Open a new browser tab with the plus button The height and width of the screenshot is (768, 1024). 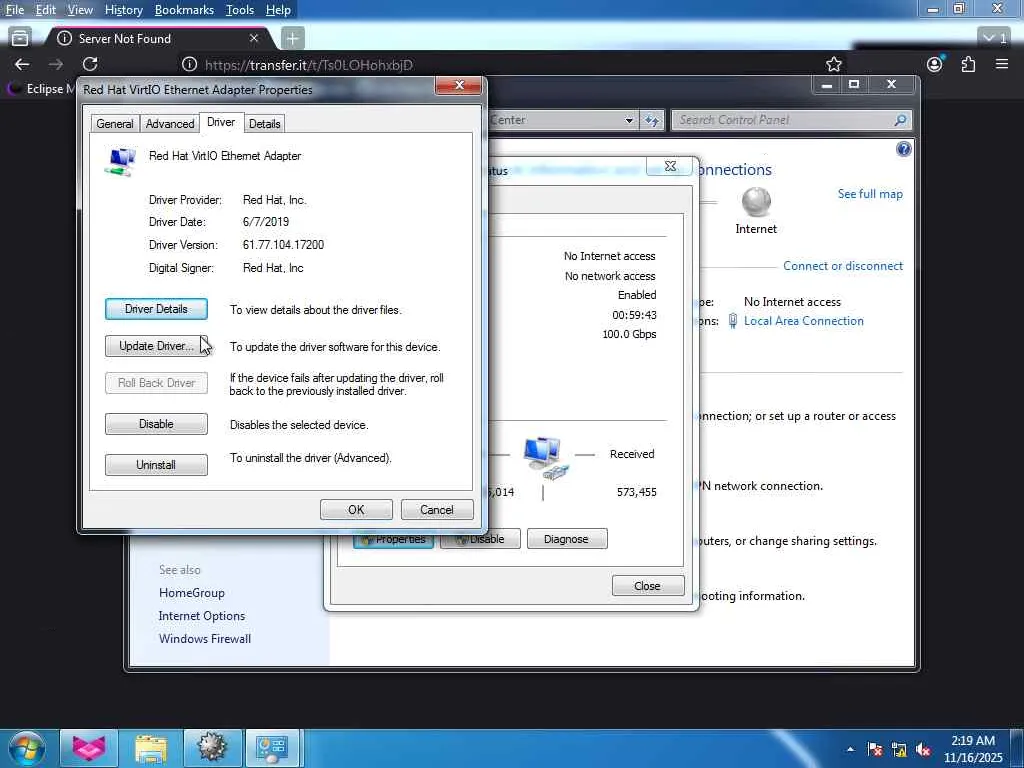[x=292, y=39]
